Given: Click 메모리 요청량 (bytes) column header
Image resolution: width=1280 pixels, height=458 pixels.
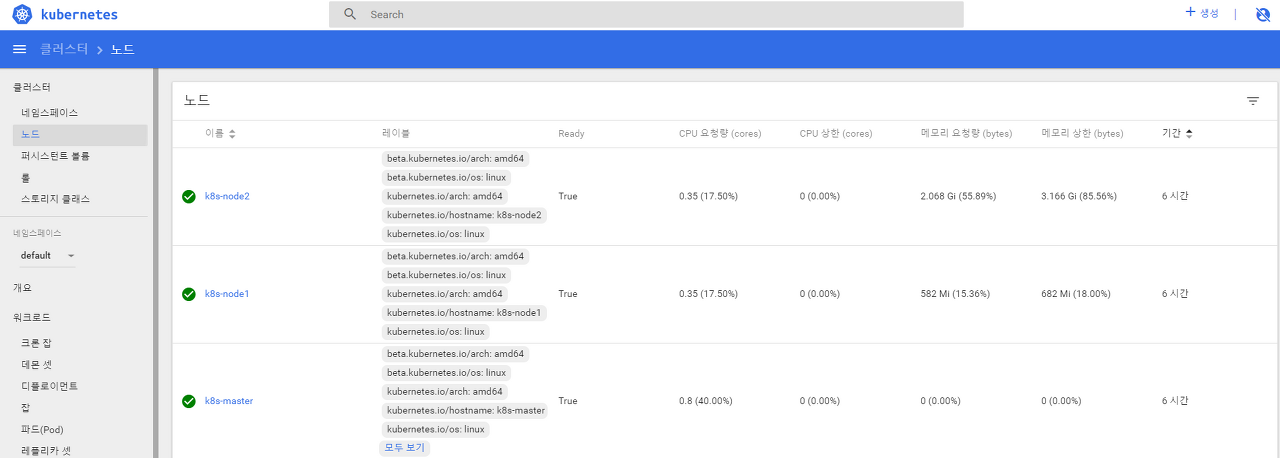Looking at the screenshot, I should [965, 133].
